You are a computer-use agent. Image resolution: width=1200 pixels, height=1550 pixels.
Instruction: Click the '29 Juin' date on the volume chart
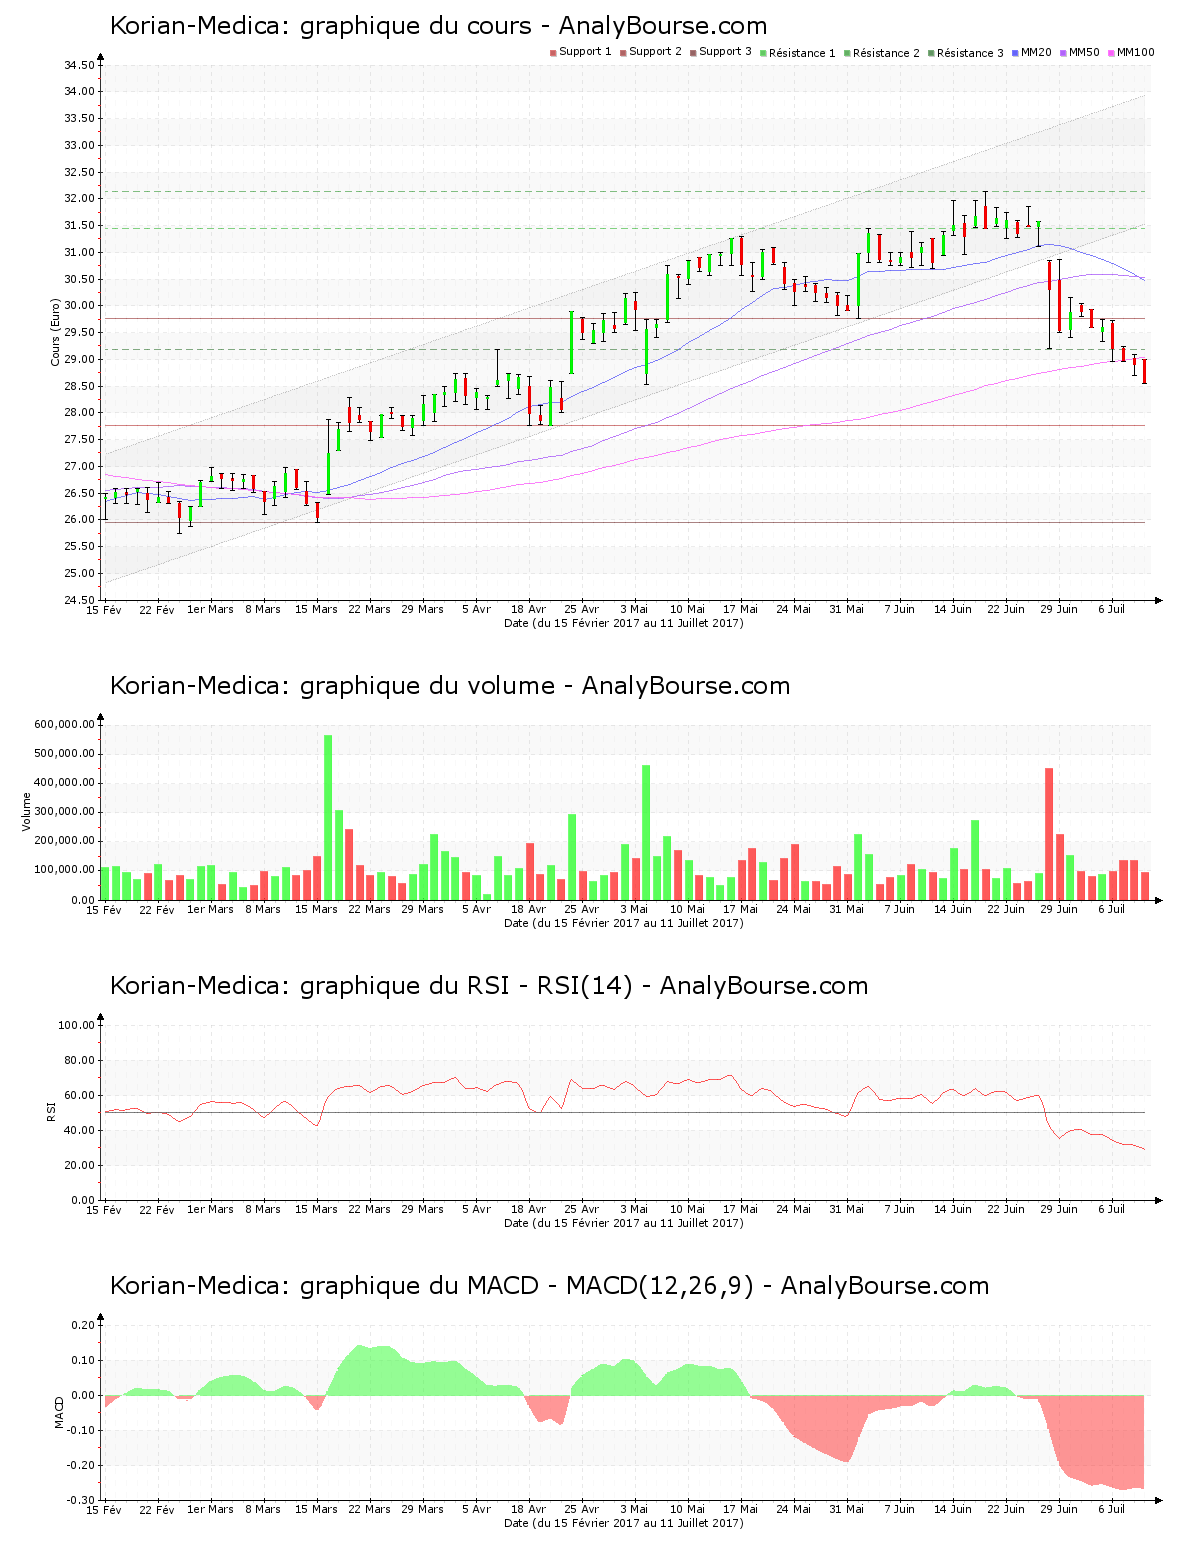coord(1059,909)
